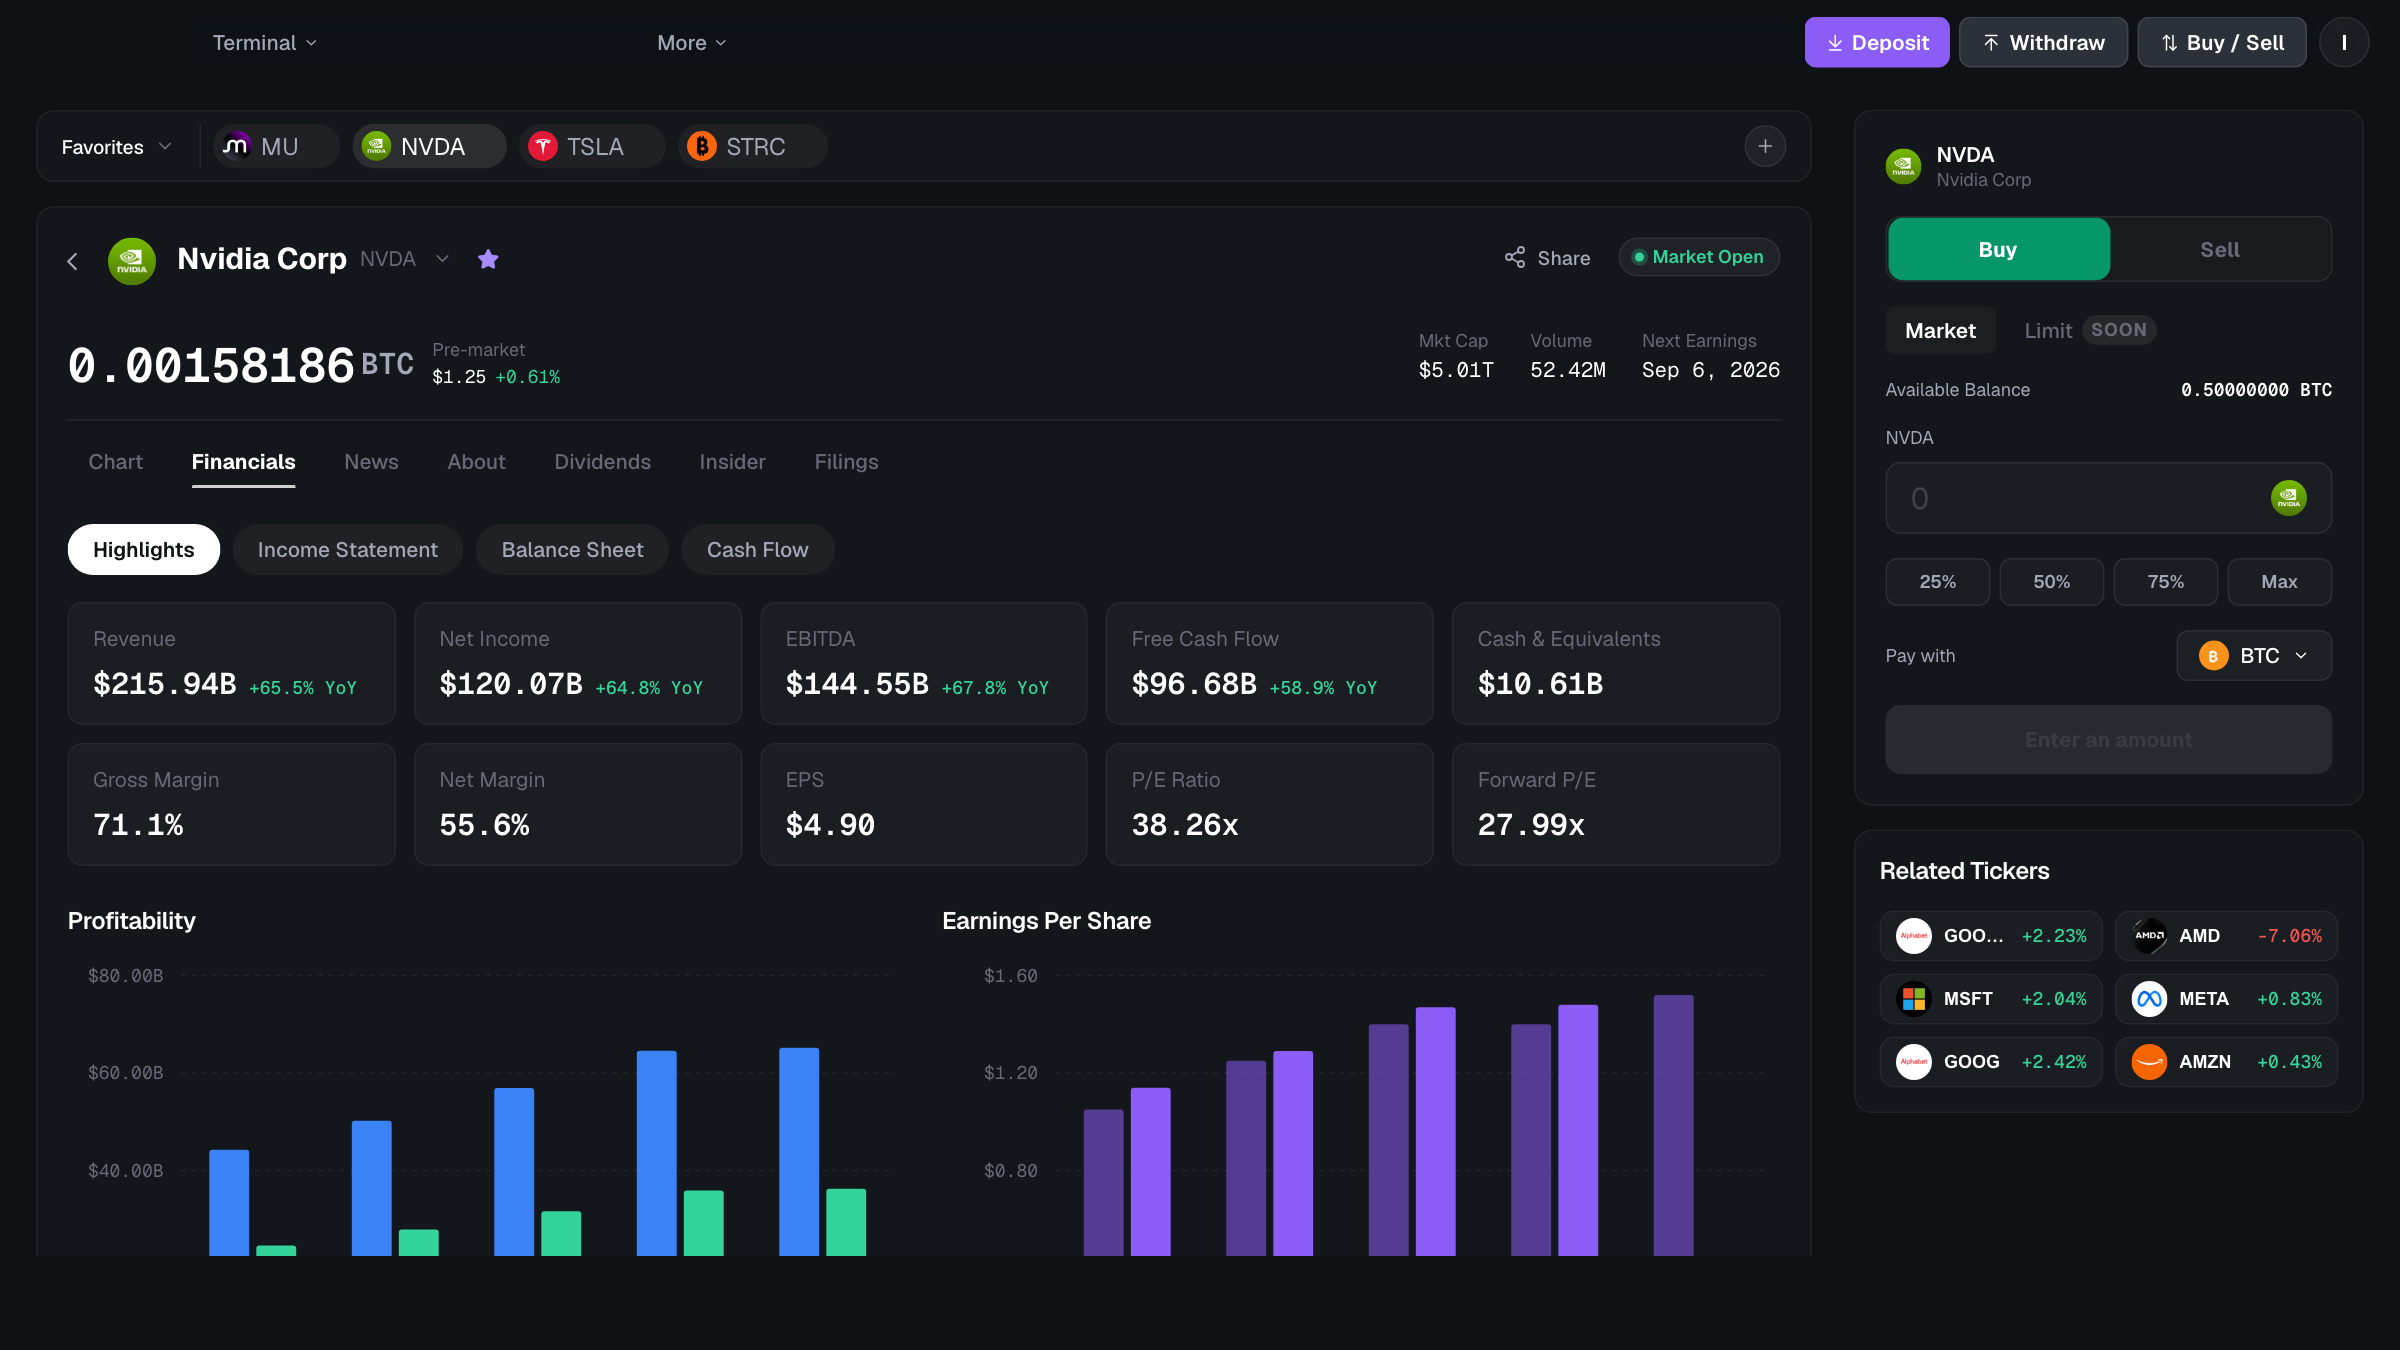The width and height of the screenshot is (2400, 1350).
Task: Open the AMZN Amazon logo
Action: click(x=2149, y=1061)
